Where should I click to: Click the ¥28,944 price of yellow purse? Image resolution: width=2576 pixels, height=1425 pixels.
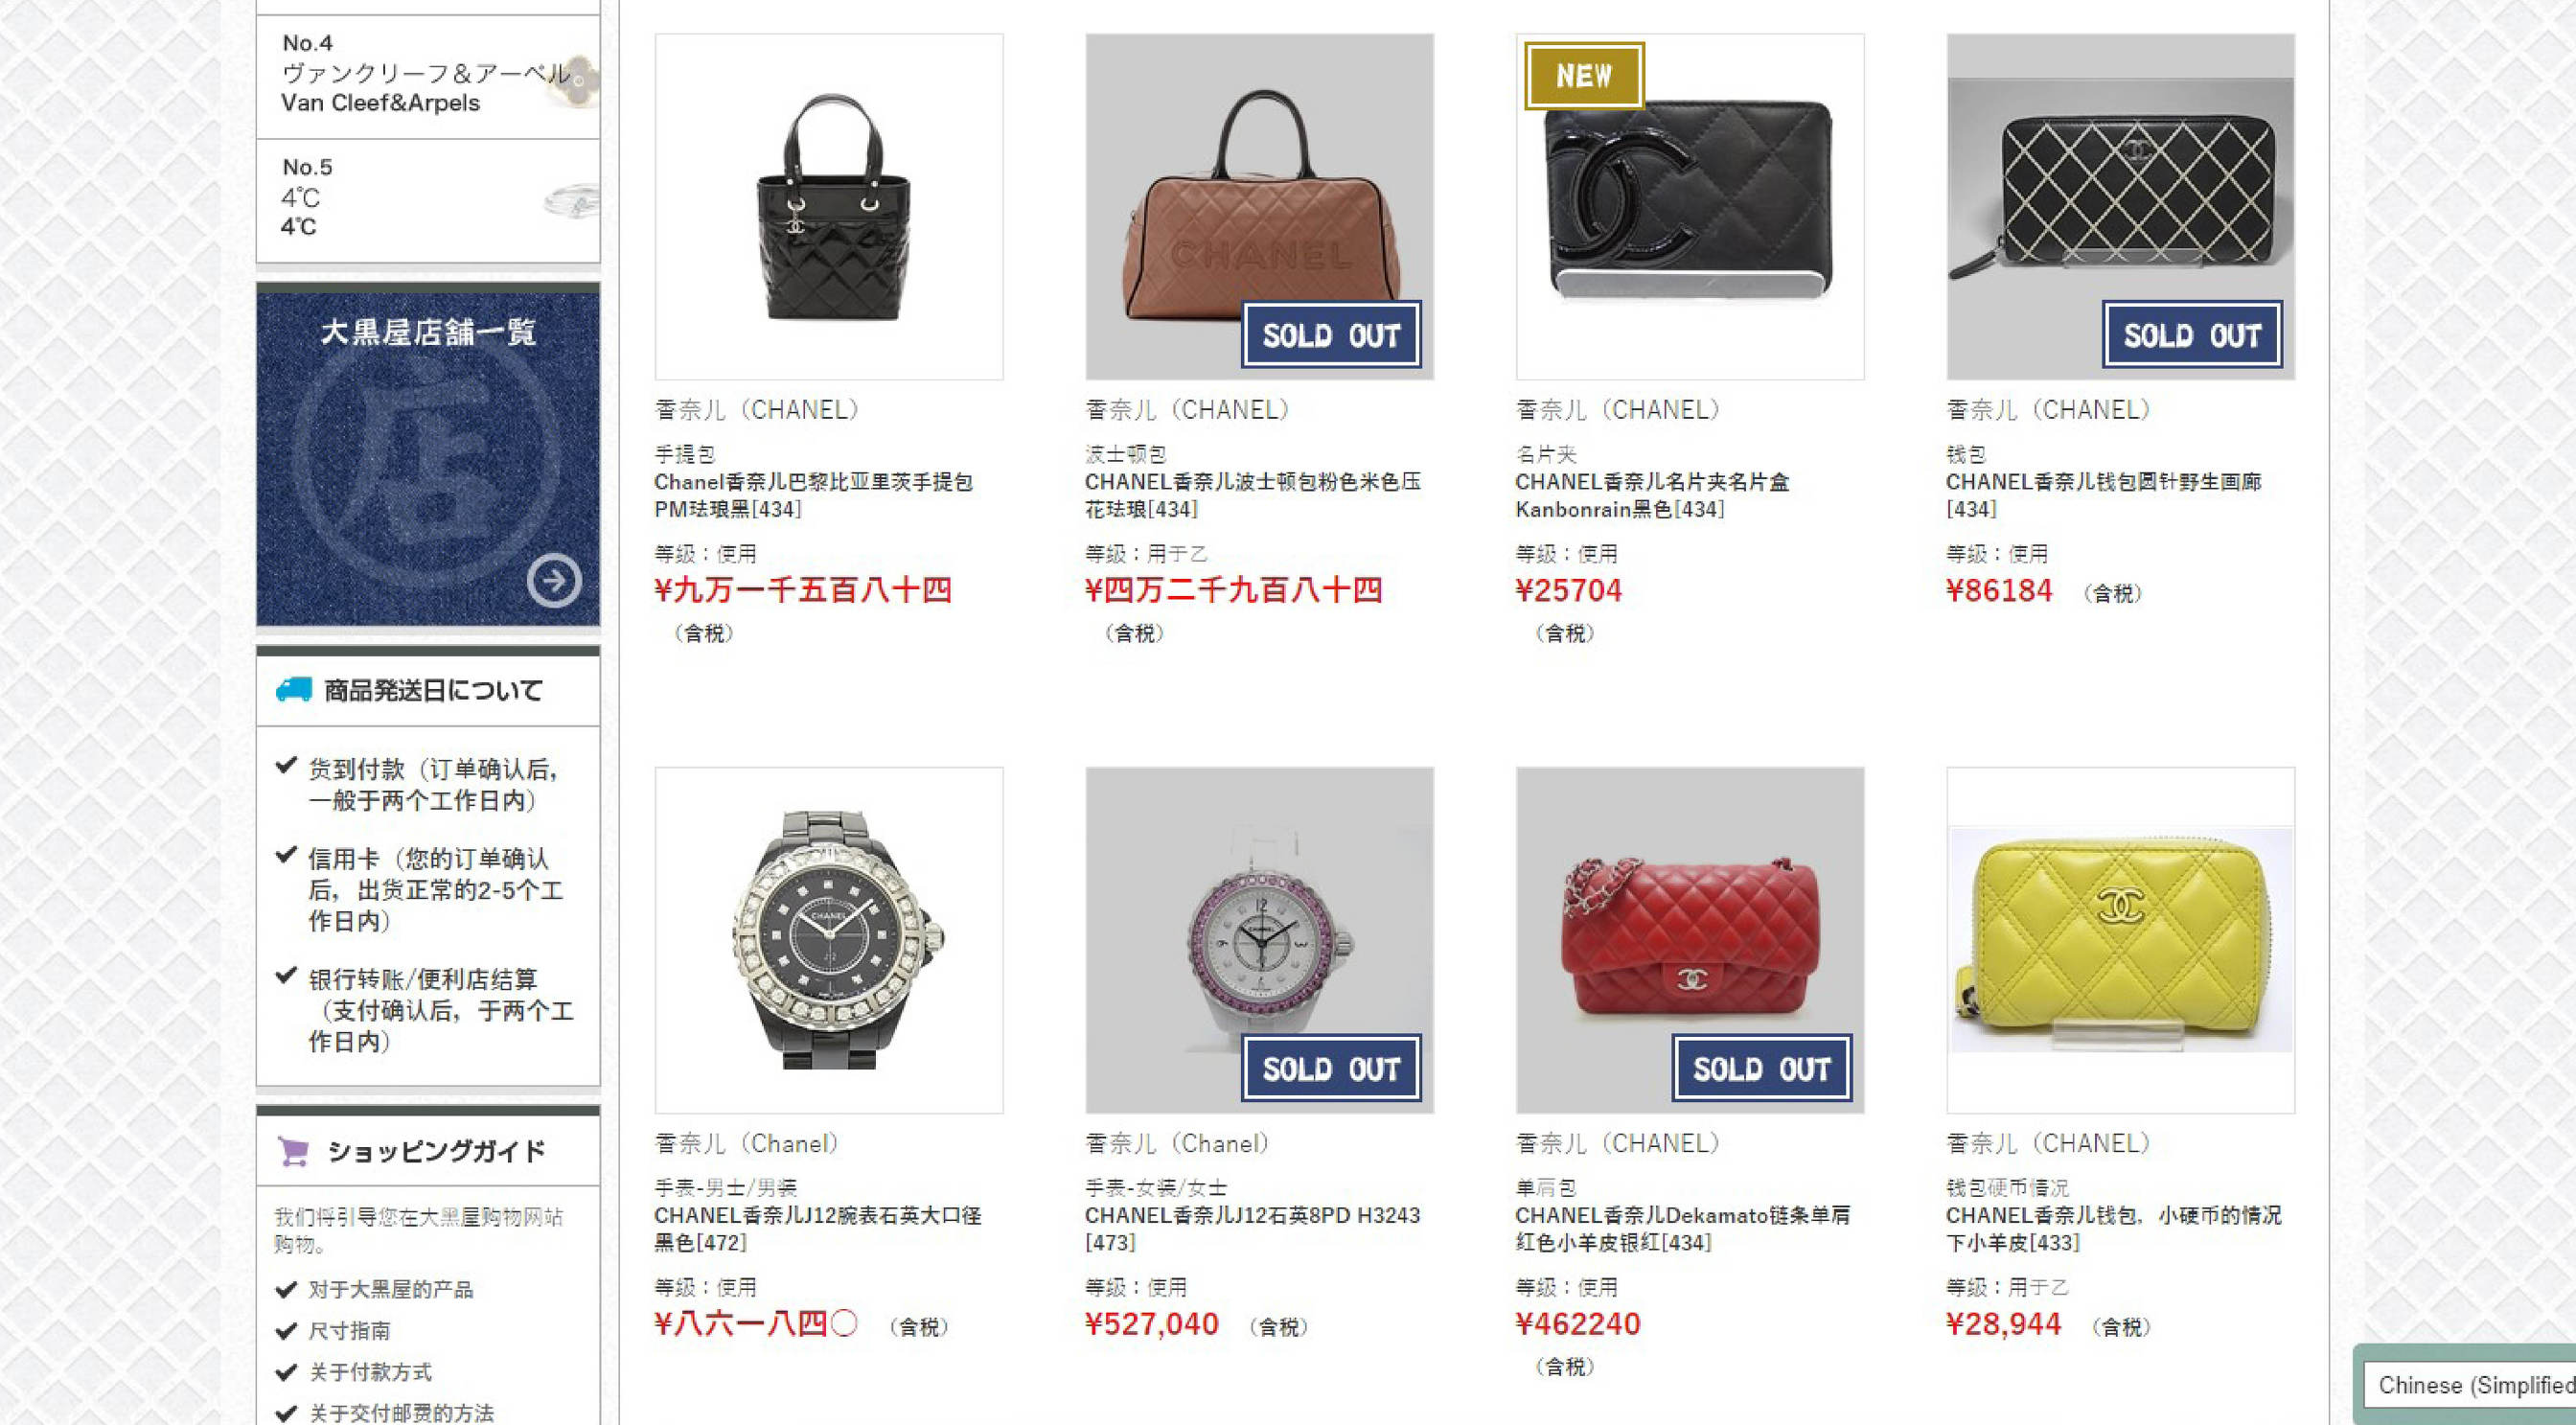pos(2003,1324)
